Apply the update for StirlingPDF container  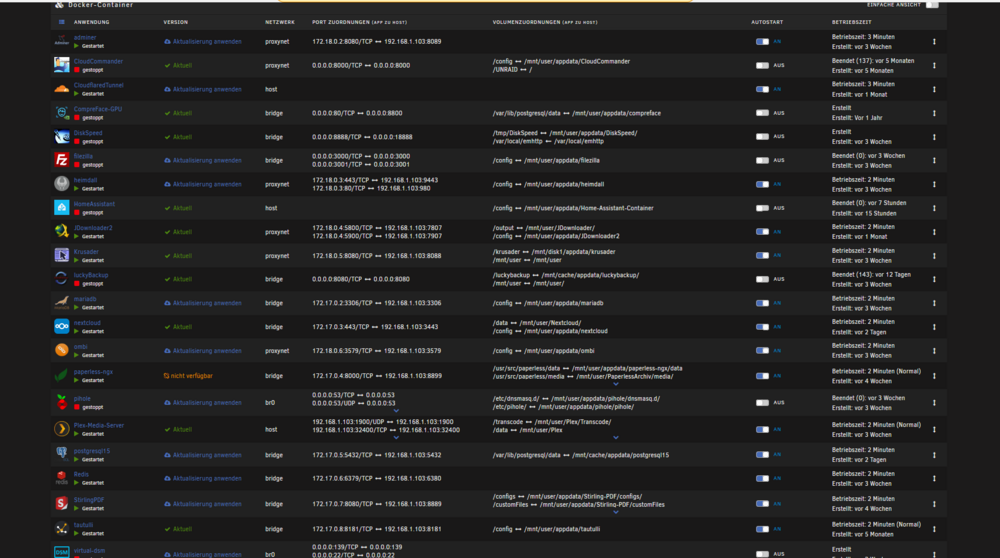tap(203, 504)
